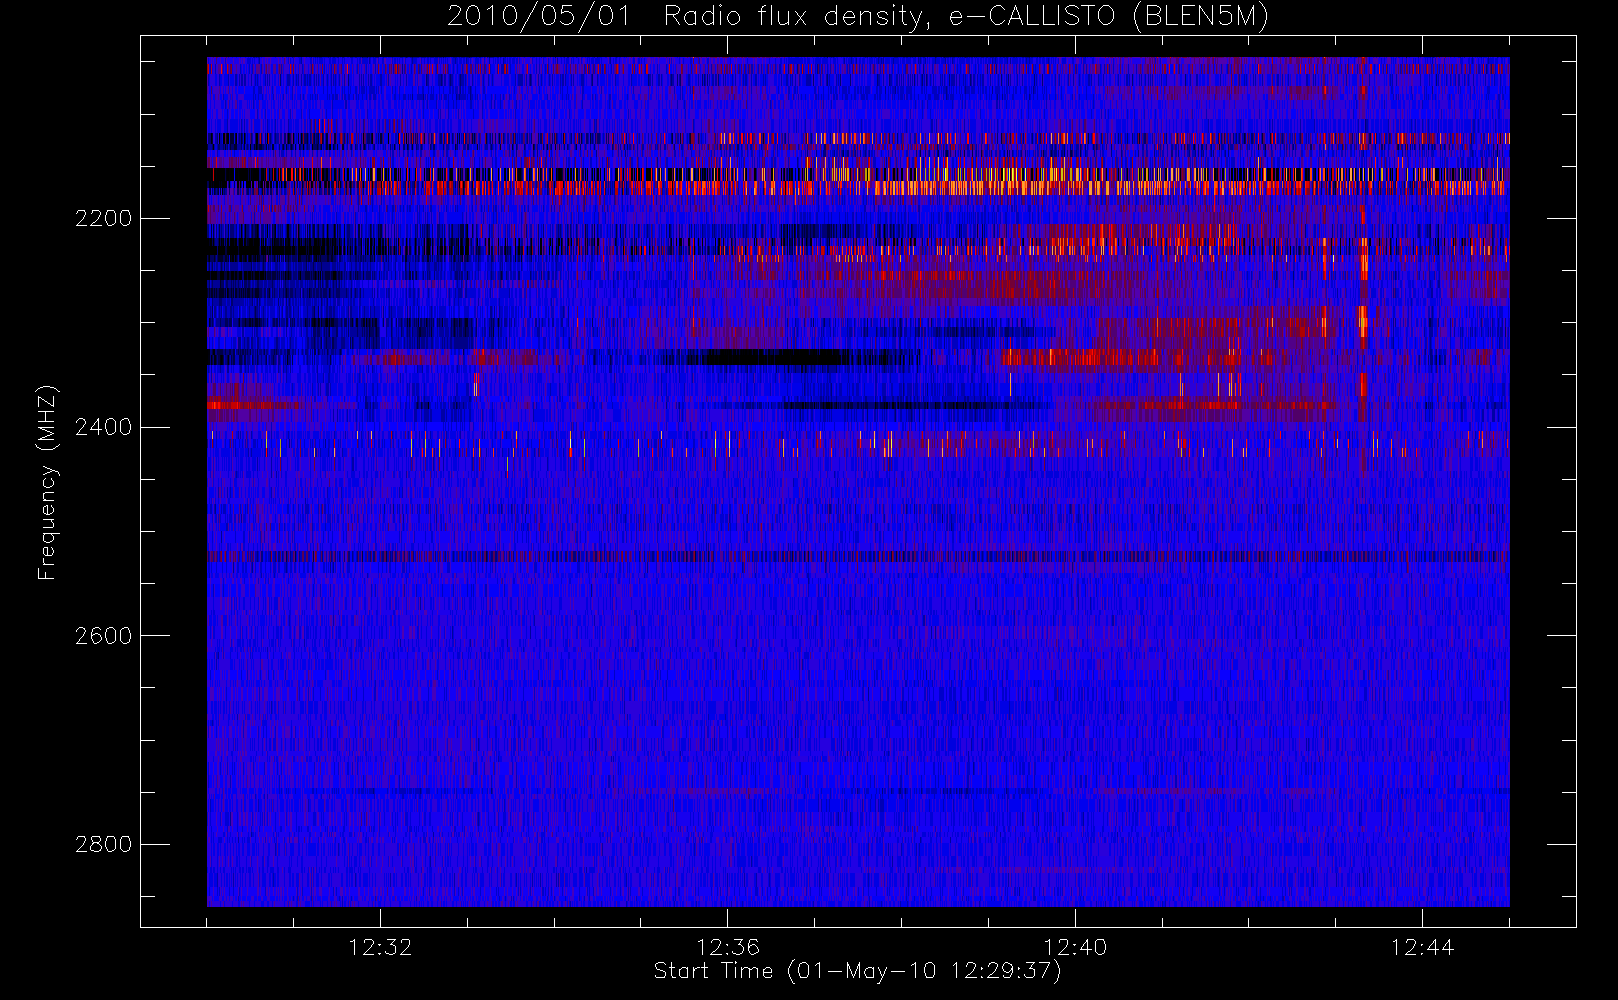Click the 12:36 time tick label

(728, 947)
